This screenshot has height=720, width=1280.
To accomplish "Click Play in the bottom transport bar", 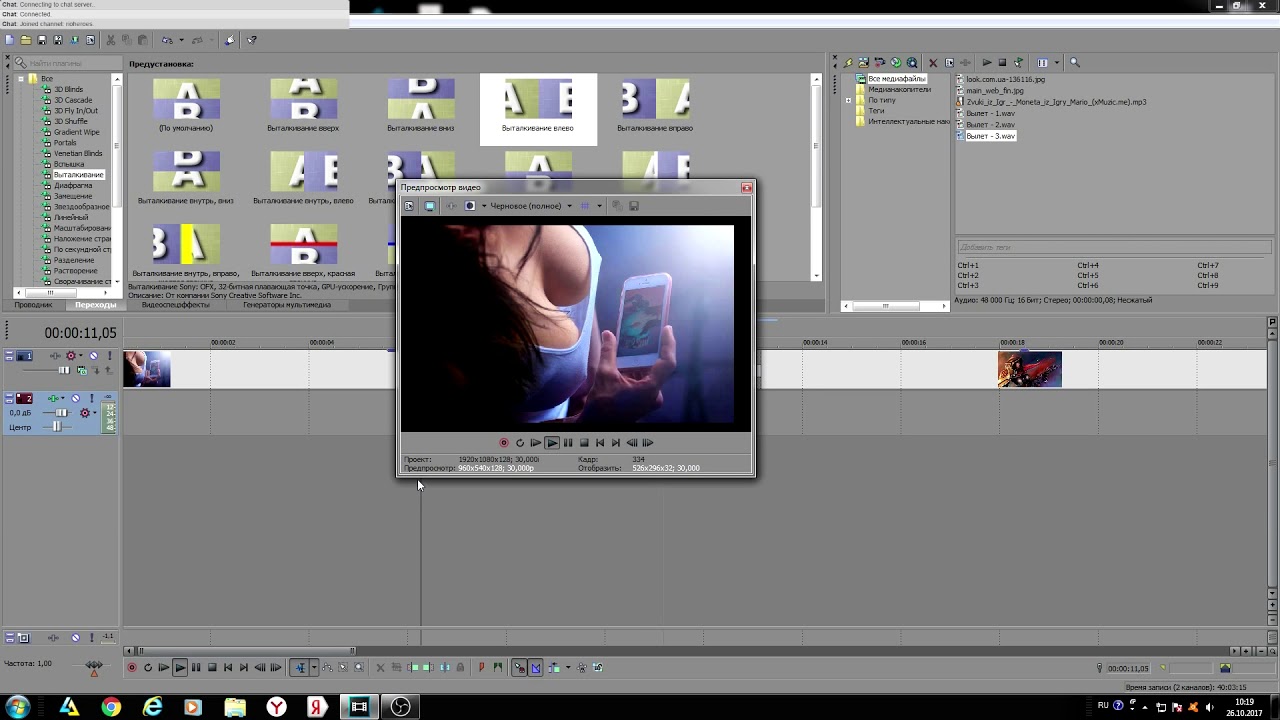I will (x=180, y=668).
